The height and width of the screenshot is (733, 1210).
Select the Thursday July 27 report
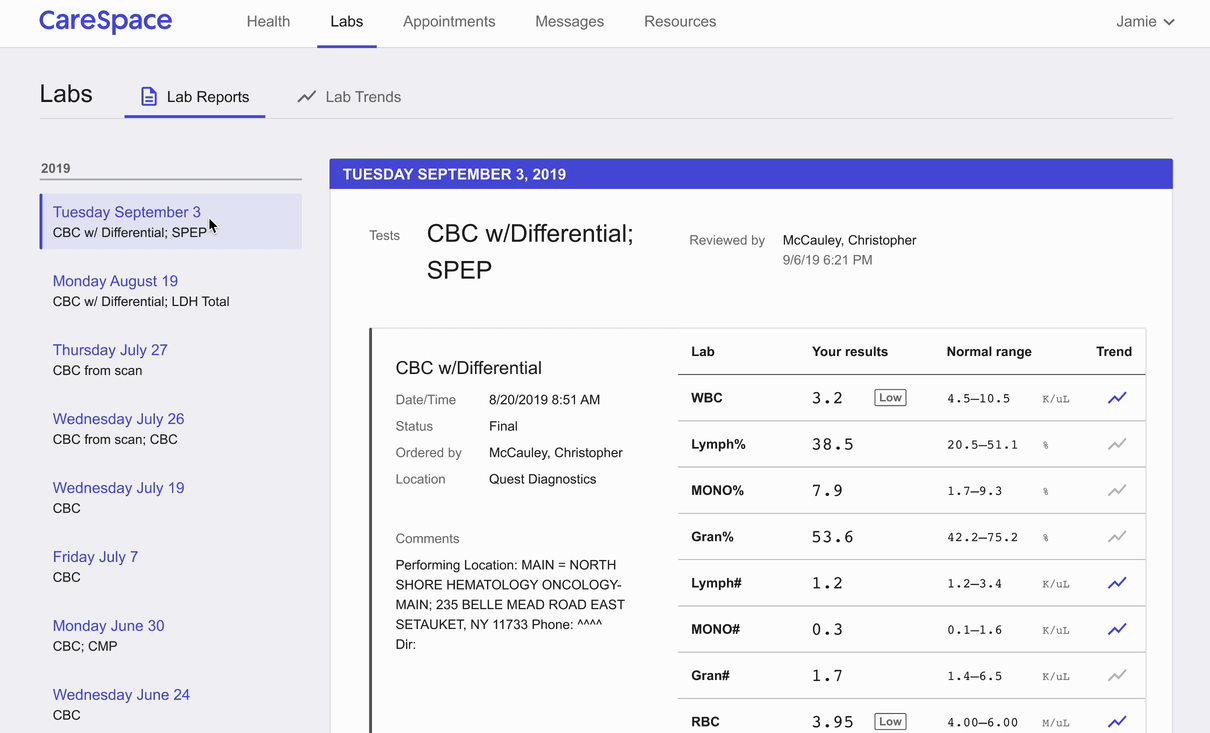[x=110, y=350]
